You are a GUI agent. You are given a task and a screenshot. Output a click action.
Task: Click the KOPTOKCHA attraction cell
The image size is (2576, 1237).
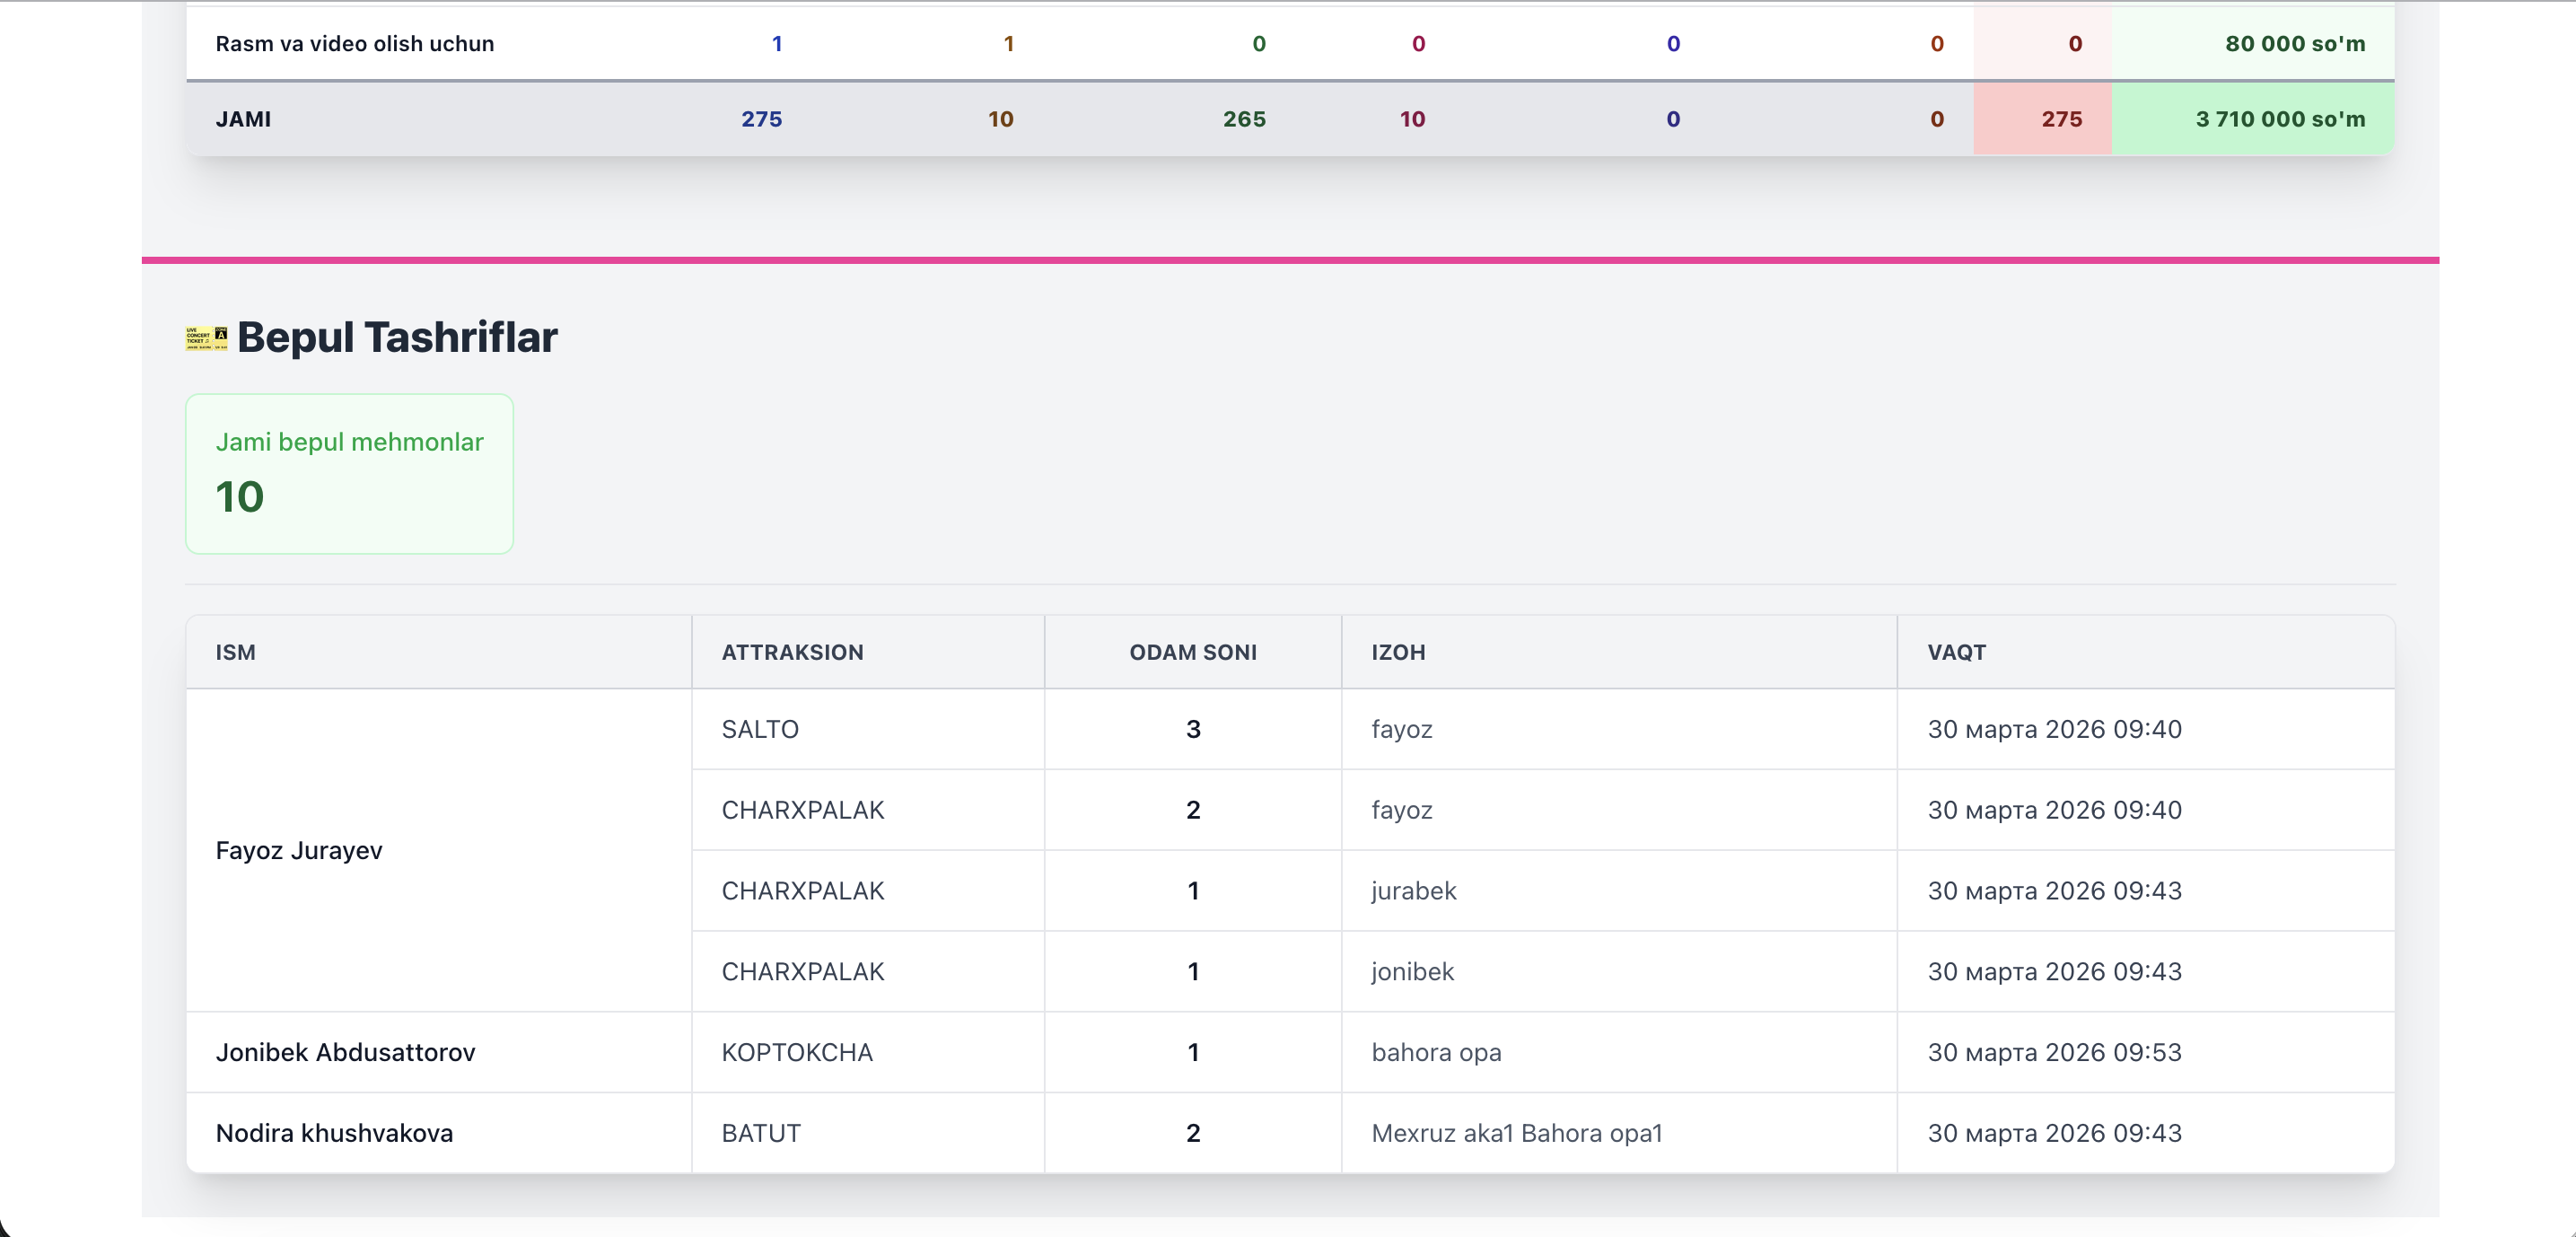(x=797, y=1052)
